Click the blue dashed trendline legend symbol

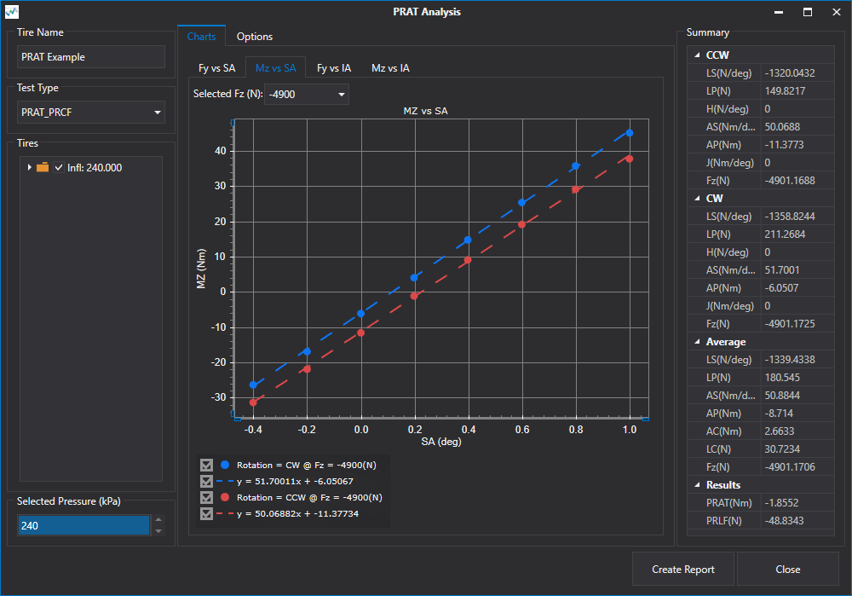[225, 481]
